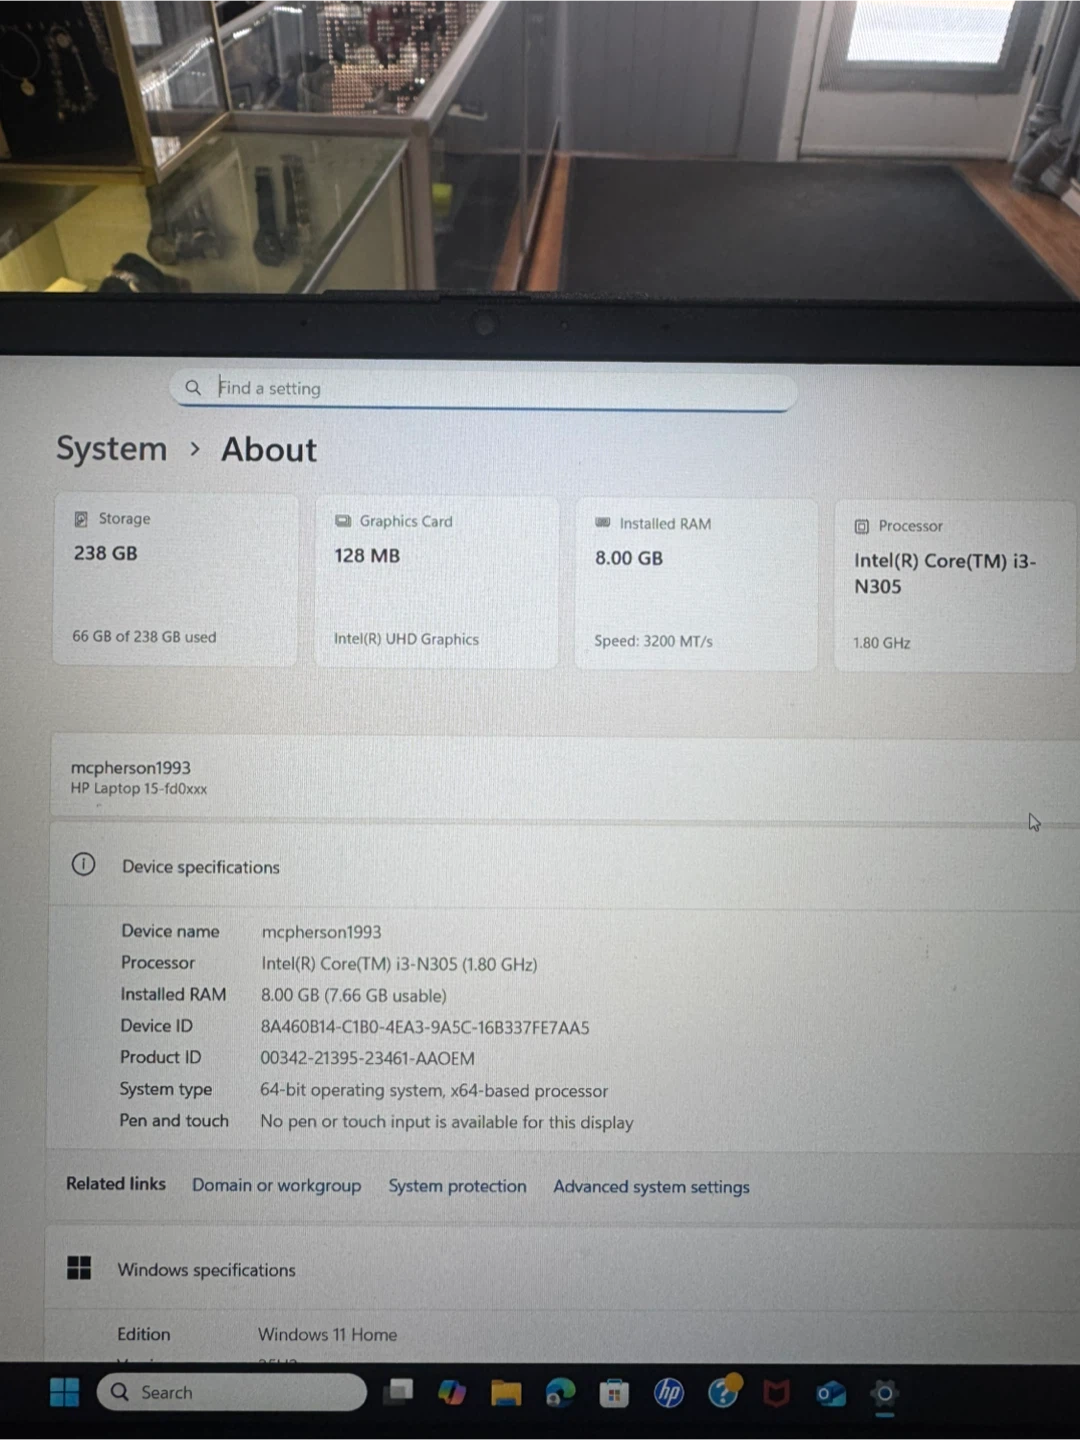Collapse the Windows specifications section
The width and height of the screenshot is (1080, 1440).
pyautogui.click(x=562, y=1270)
